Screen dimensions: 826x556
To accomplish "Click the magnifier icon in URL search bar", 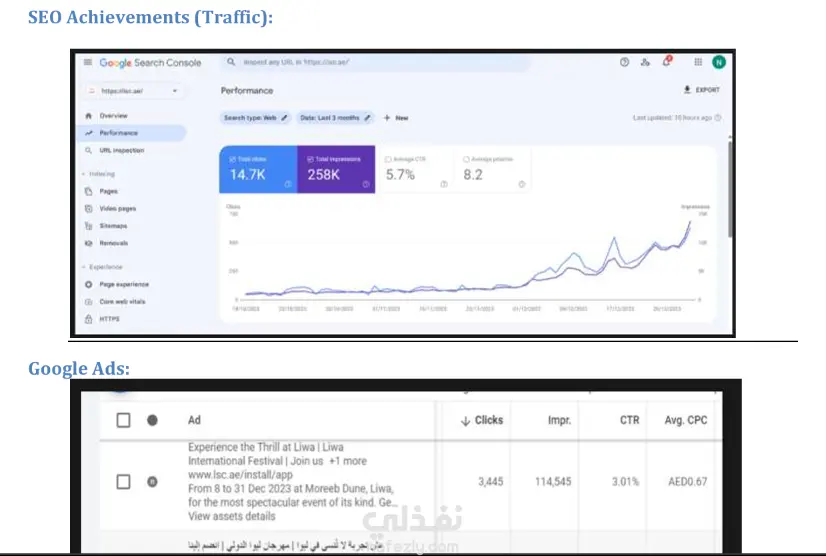I will [231, 62].
